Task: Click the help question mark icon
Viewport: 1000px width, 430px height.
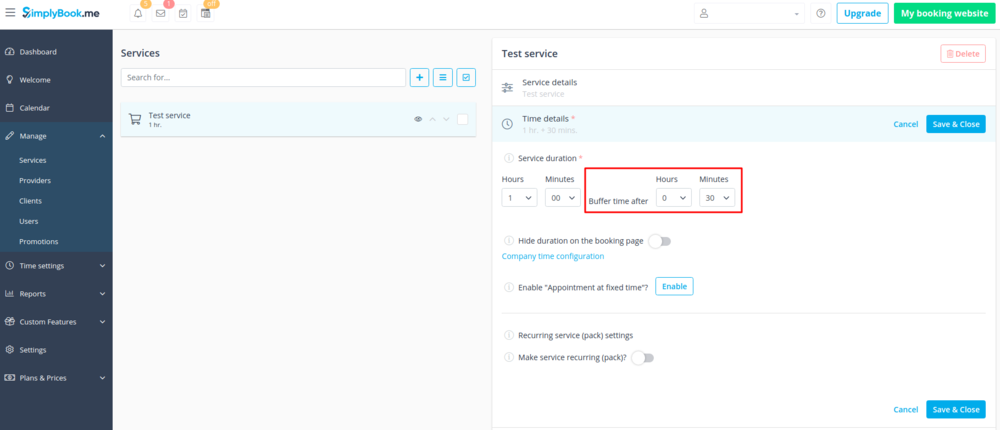Action: coord(821,14)
